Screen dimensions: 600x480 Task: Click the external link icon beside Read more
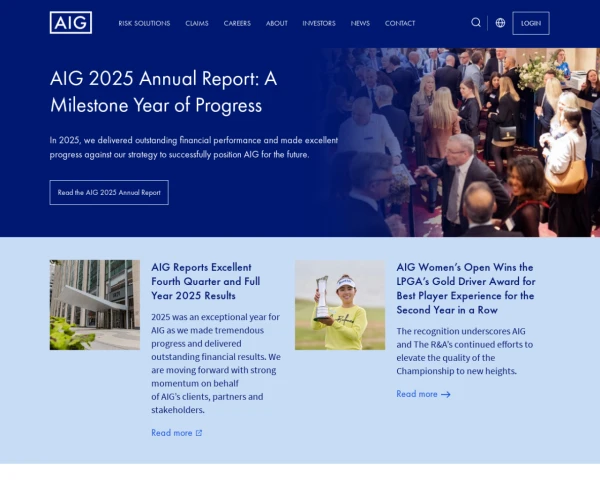coord(199,433)
